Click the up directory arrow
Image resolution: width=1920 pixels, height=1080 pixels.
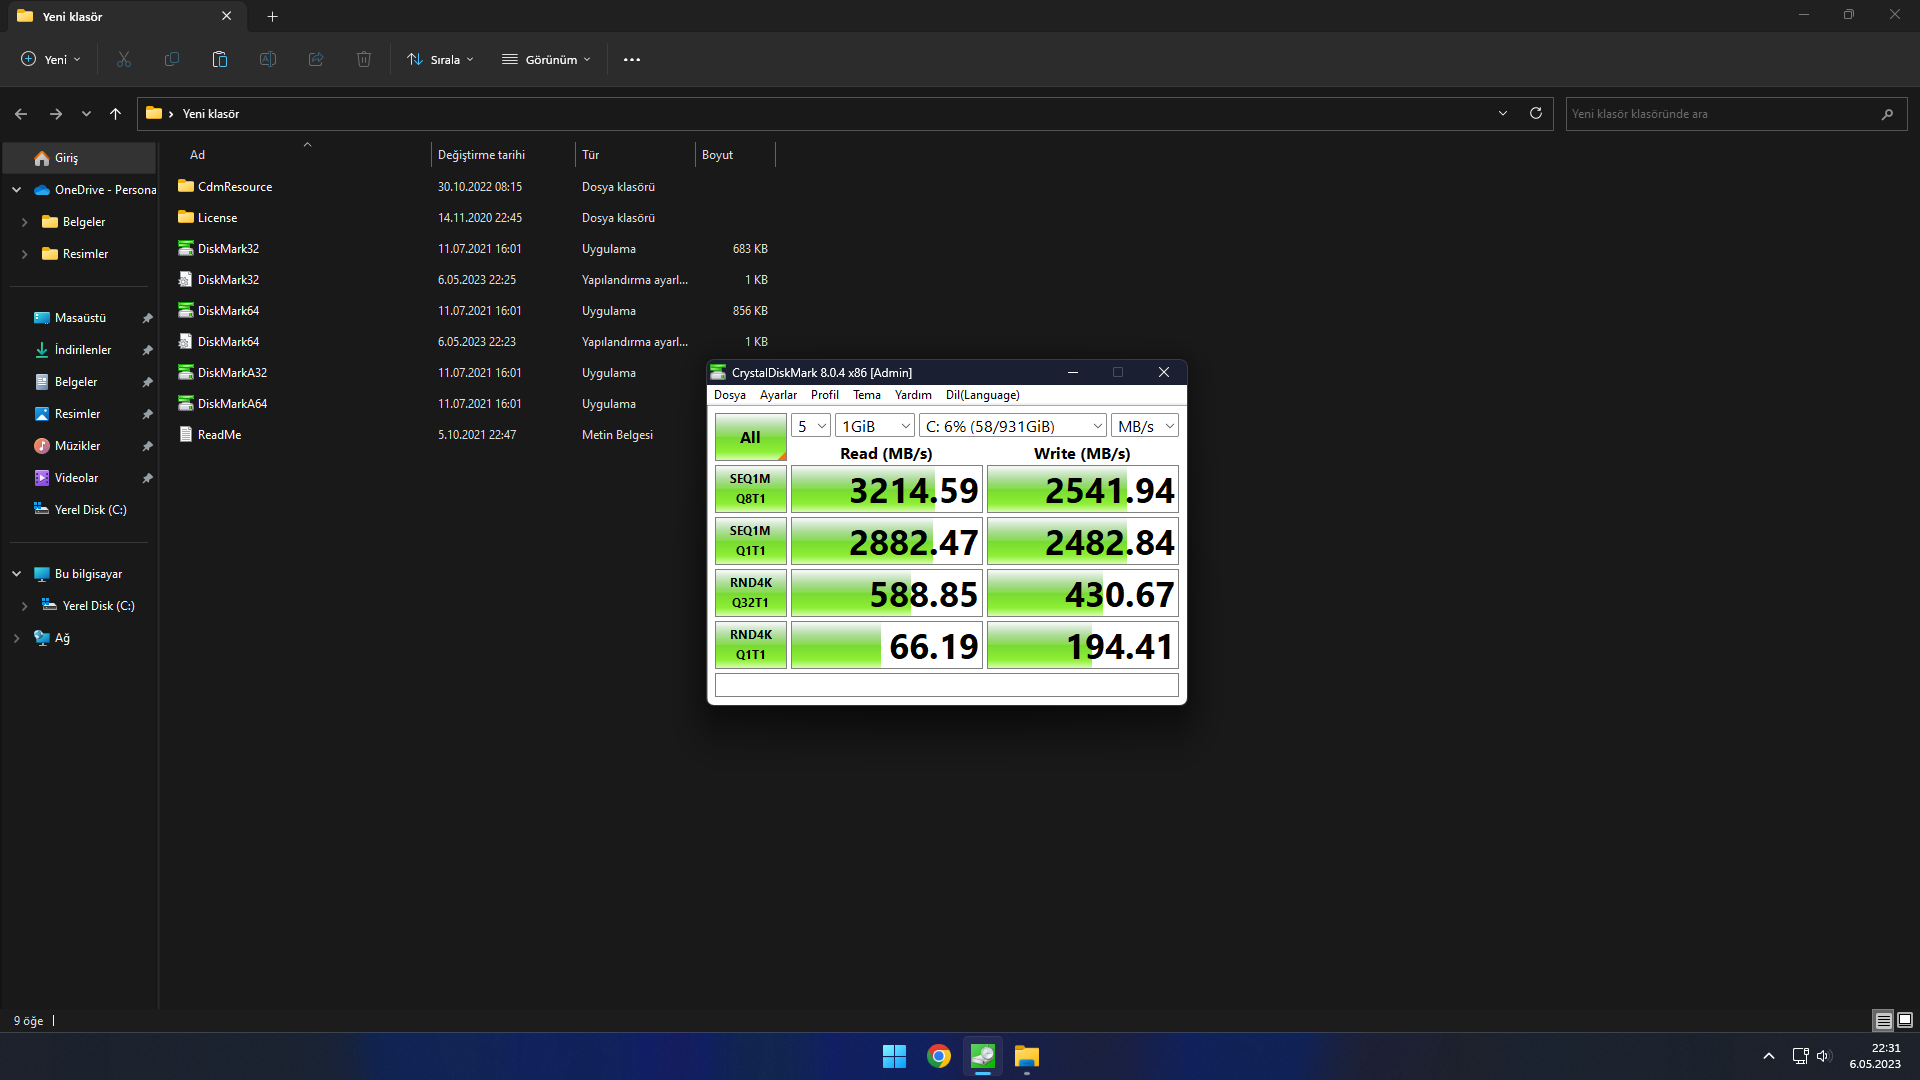point(116,114)
